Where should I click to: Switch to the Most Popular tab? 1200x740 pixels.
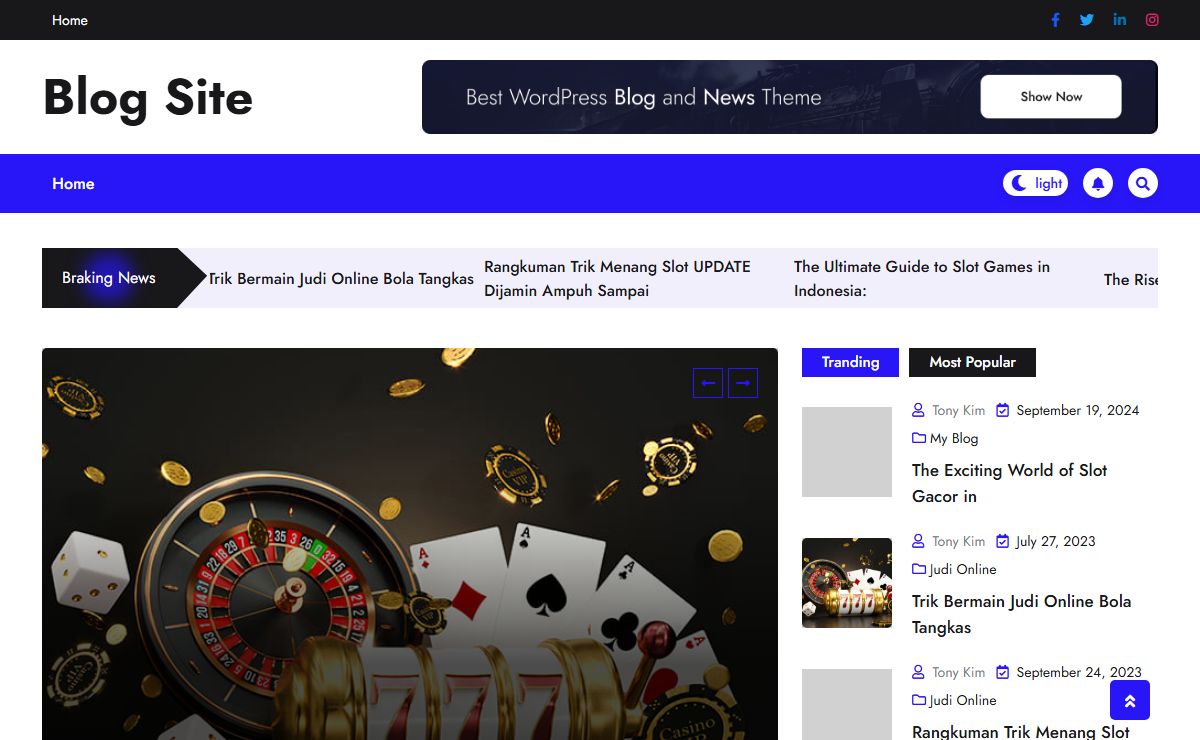pyautogui.click(x=972, y=362)
